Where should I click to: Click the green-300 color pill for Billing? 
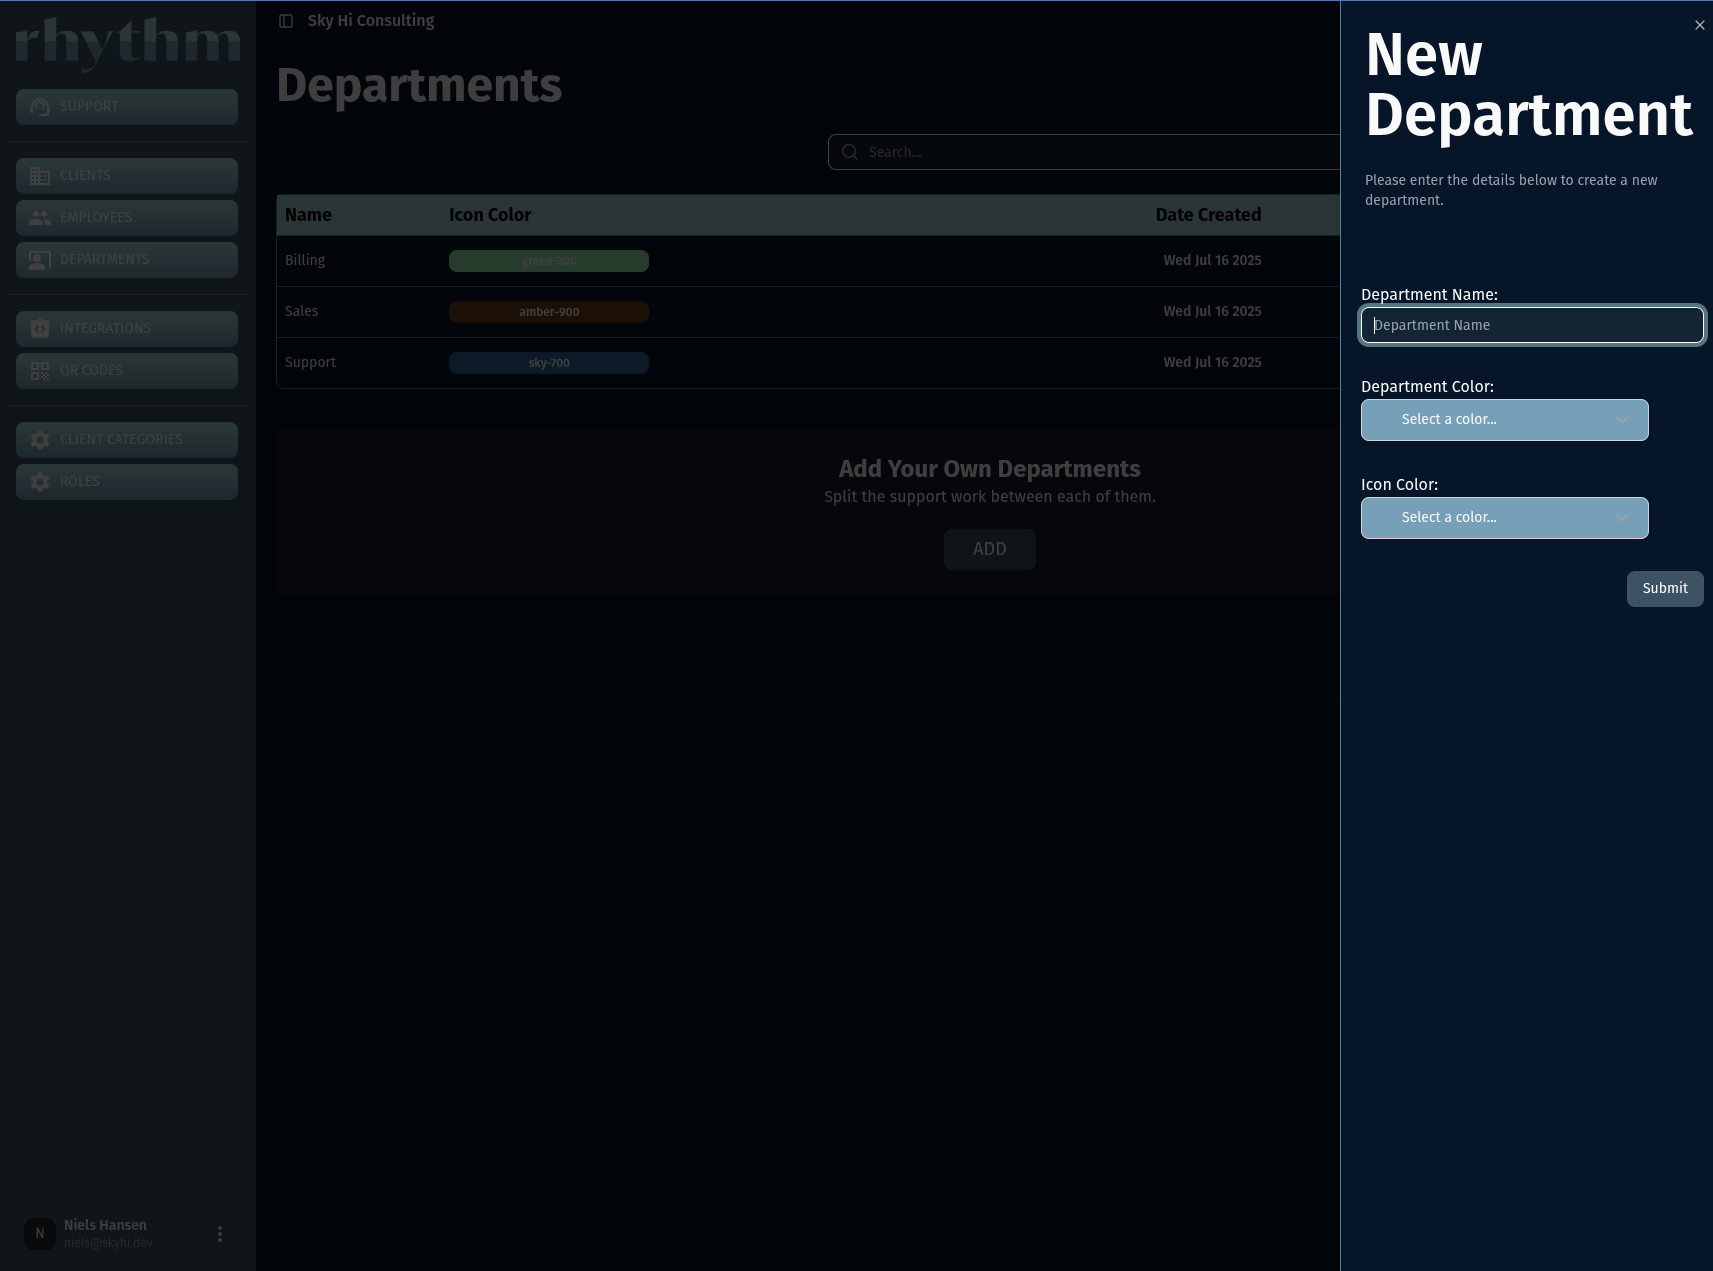(549, 260)
